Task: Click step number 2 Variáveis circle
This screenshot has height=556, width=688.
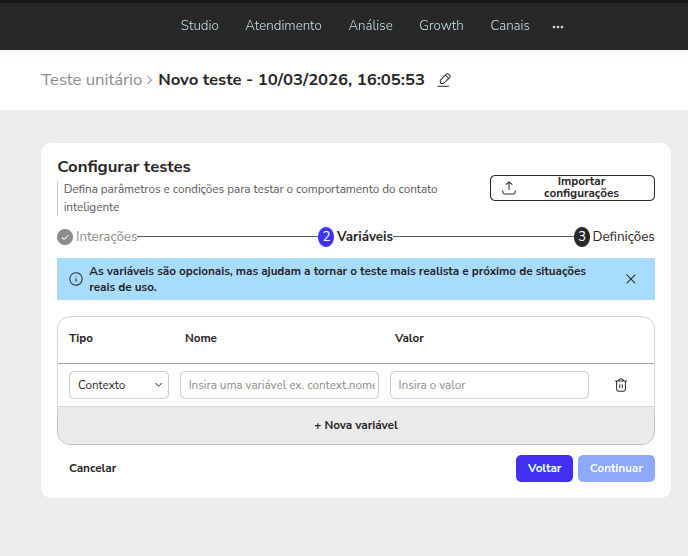Action: pyautogui.click(x=325, y=237)
